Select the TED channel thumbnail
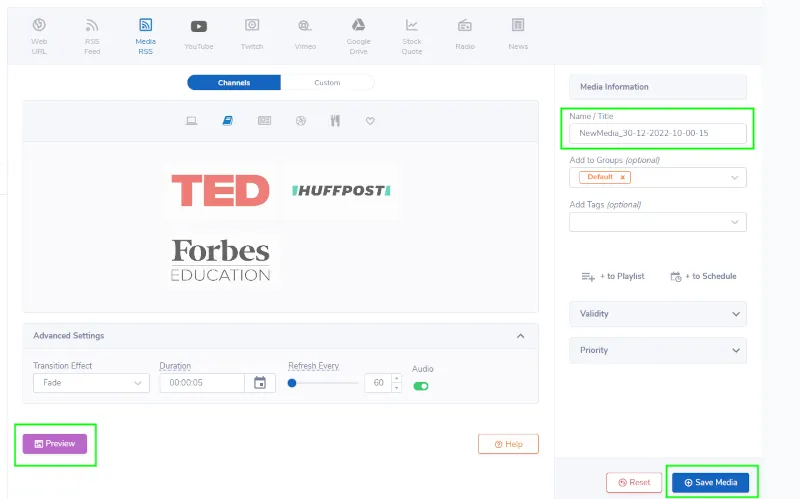Viewport: 800px width, 499px height. [220, 190]
